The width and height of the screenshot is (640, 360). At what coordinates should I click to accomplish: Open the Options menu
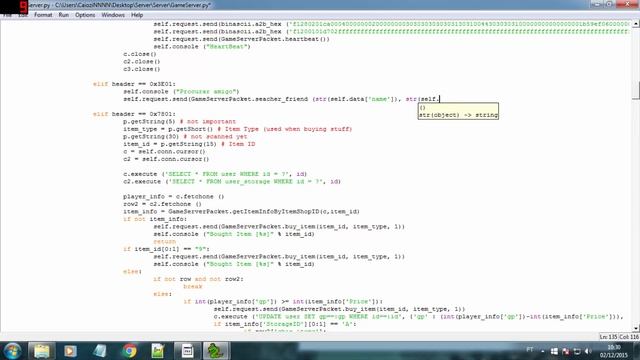pyautogui.click(x=85, y=15)
